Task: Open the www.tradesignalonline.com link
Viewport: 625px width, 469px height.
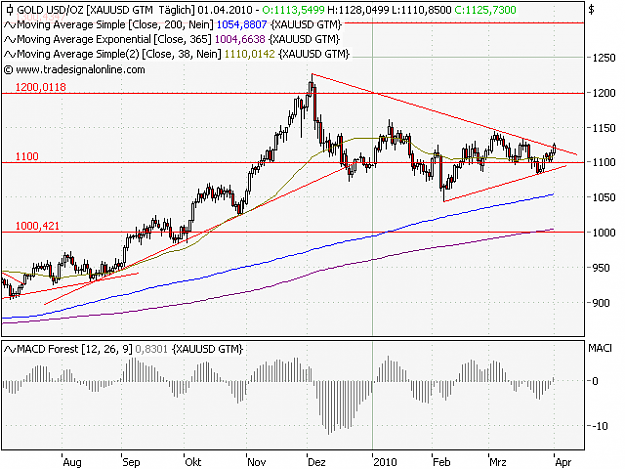Action: [80, 70]
